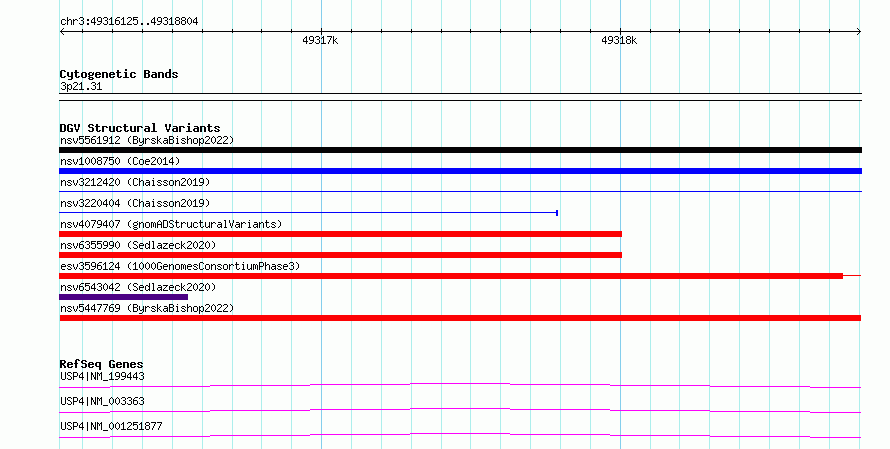Image resolution: width=890 pixels, height=449 pixels.
Task: Open gene label USP4|NM_003363
Action: (x=102, y=401)
